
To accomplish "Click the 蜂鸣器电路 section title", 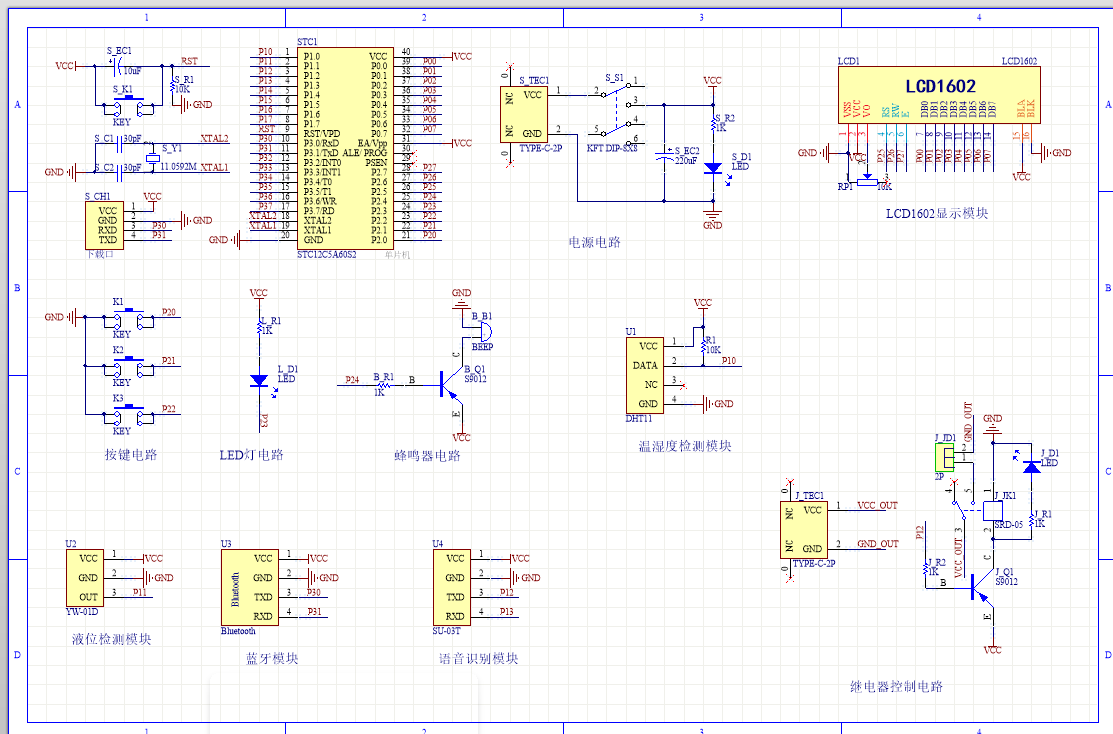I will pyautogui.click(x=427, y=456).
